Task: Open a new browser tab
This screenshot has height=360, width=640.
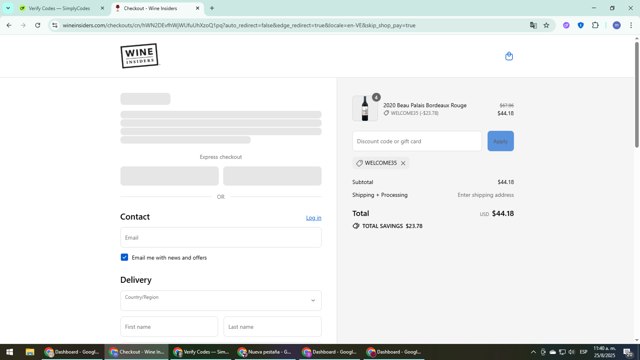Action: [212, 8]
